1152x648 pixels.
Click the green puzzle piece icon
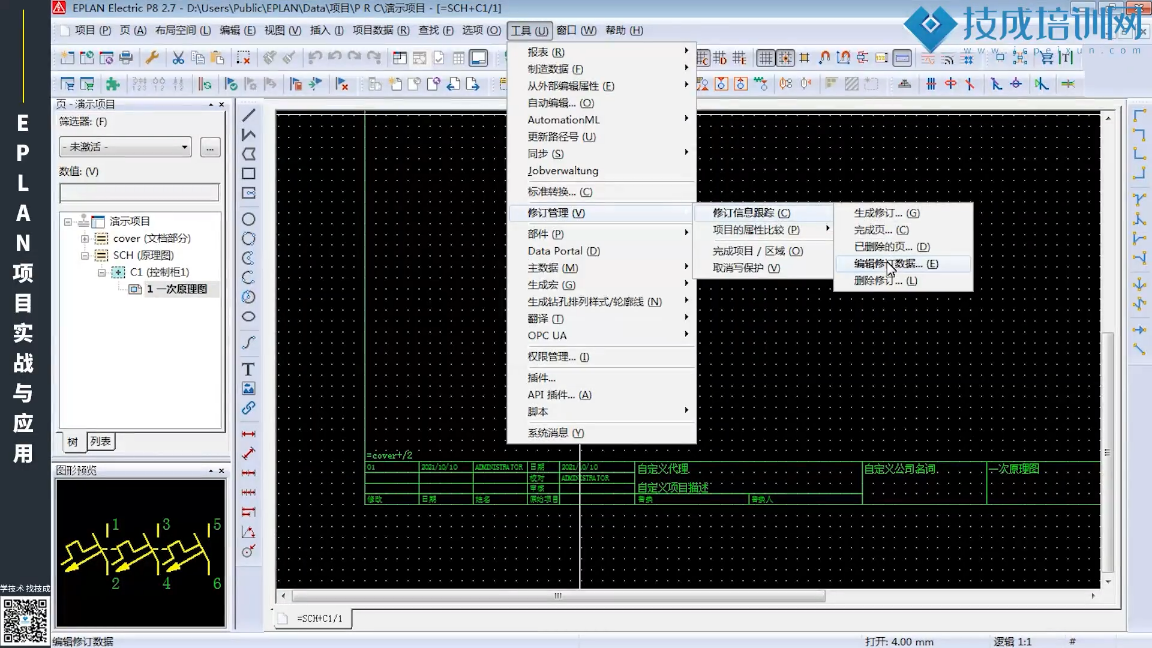tap(112, 84)
